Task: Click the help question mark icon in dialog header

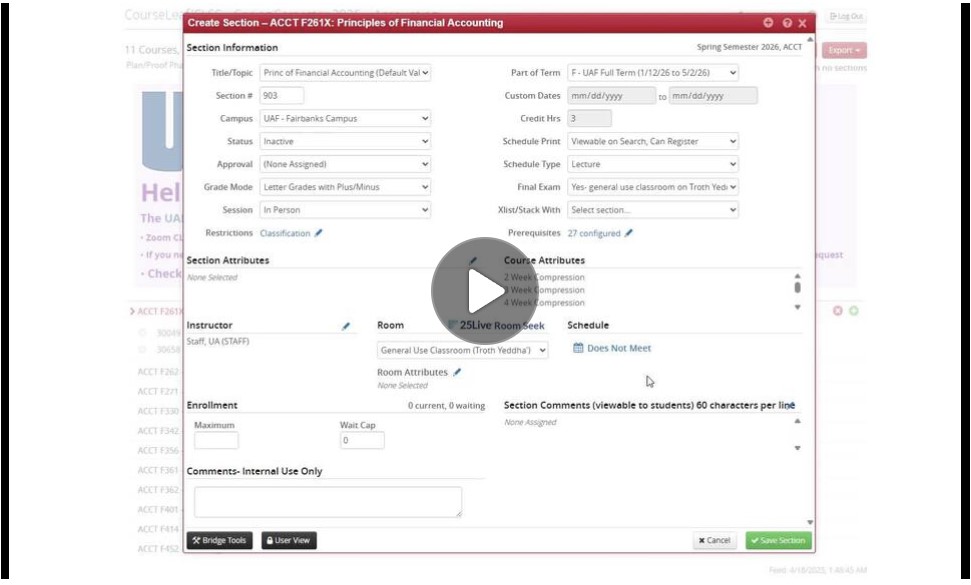Action: click(786, 22)
